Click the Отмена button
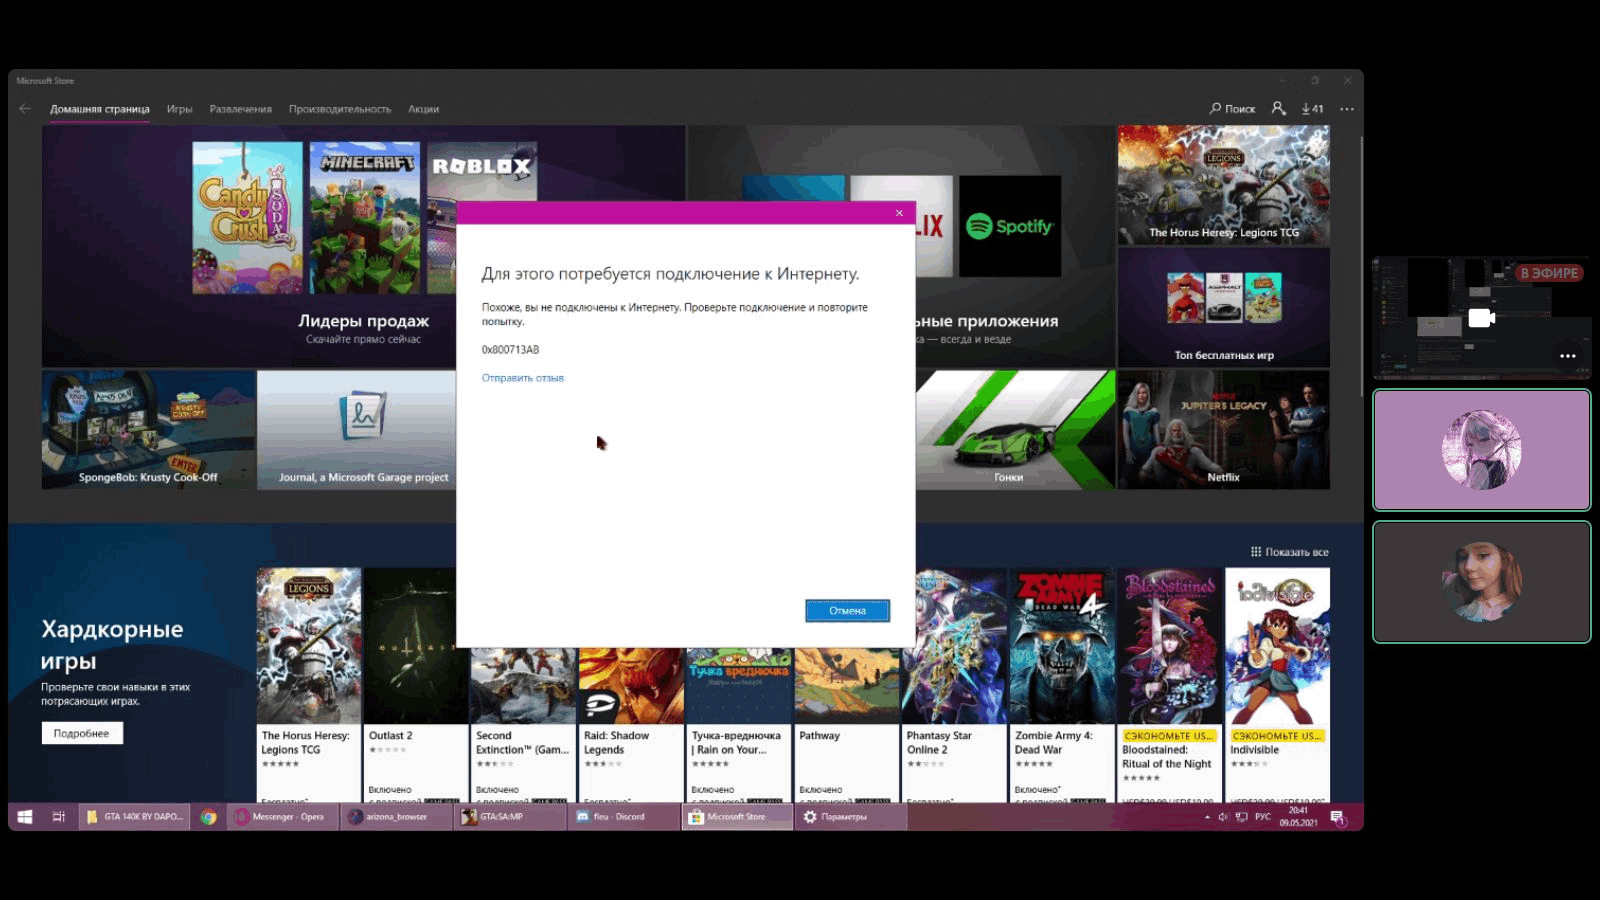This screenshot has height=900, width=1600. [847, 611]
